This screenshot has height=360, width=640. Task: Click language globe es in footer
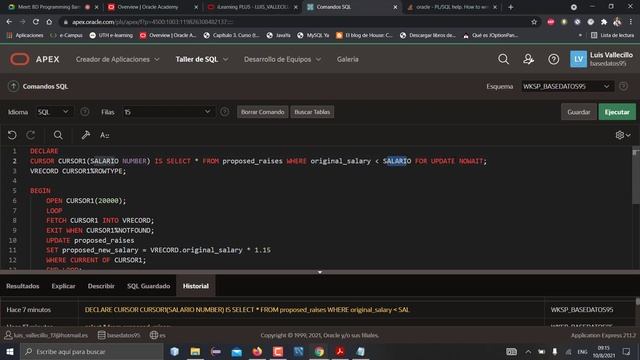pos(158,335)
